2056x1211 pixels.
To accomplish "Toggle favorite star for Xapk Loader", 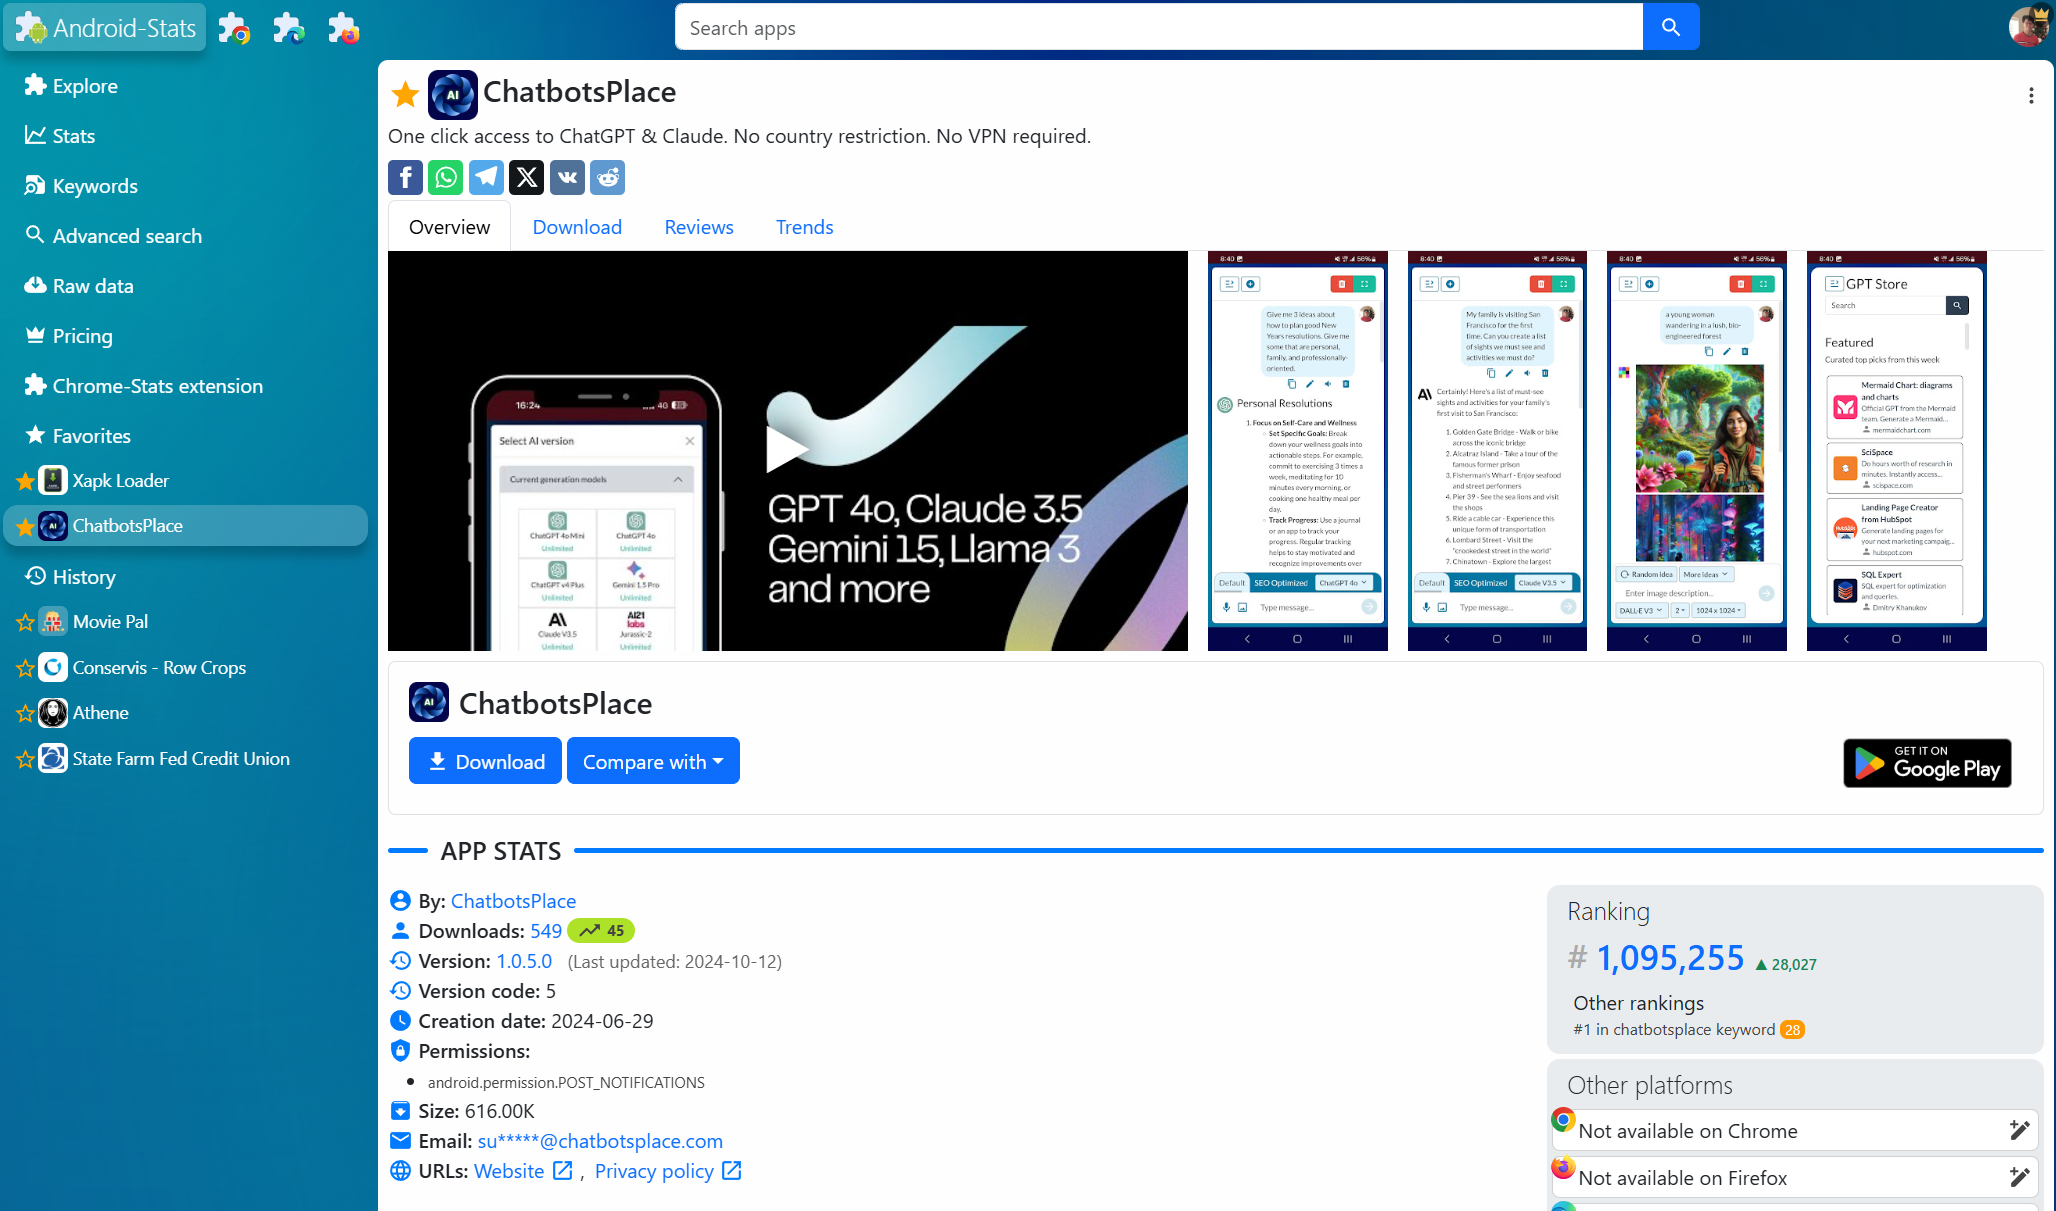I will click(25, 481).
